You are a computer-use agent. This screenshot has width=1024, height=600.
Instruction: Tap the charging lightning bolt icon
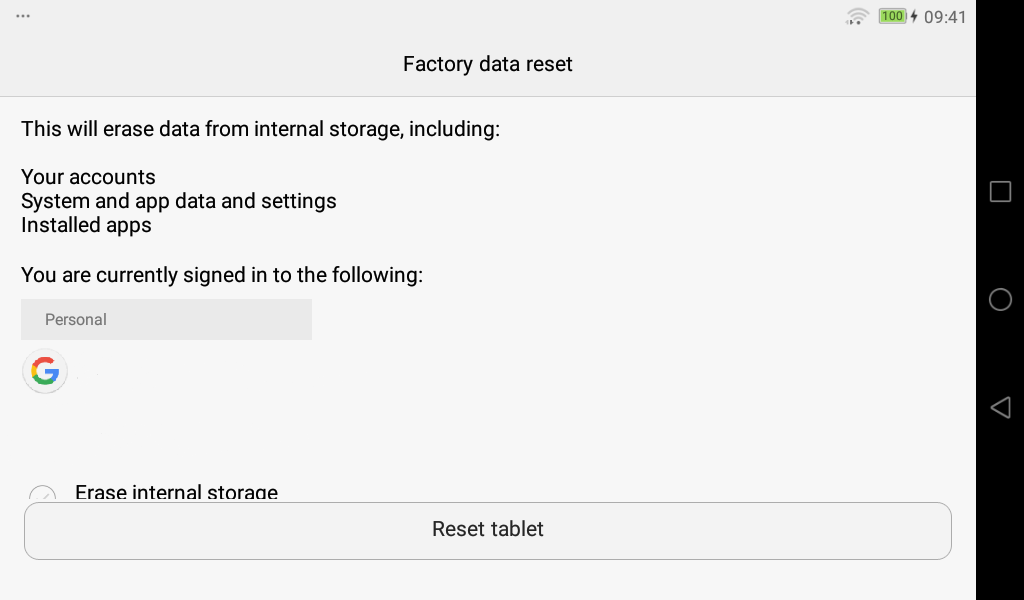coord(914,16)
